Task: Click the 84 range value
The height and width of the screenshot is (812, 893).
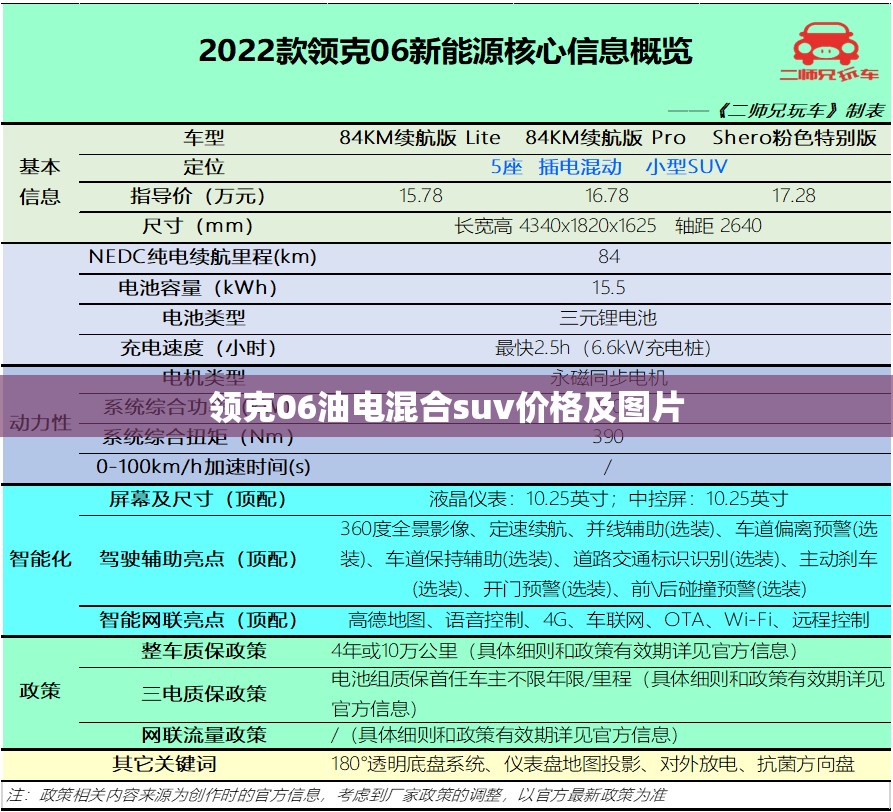Action: tap(609, 257)
